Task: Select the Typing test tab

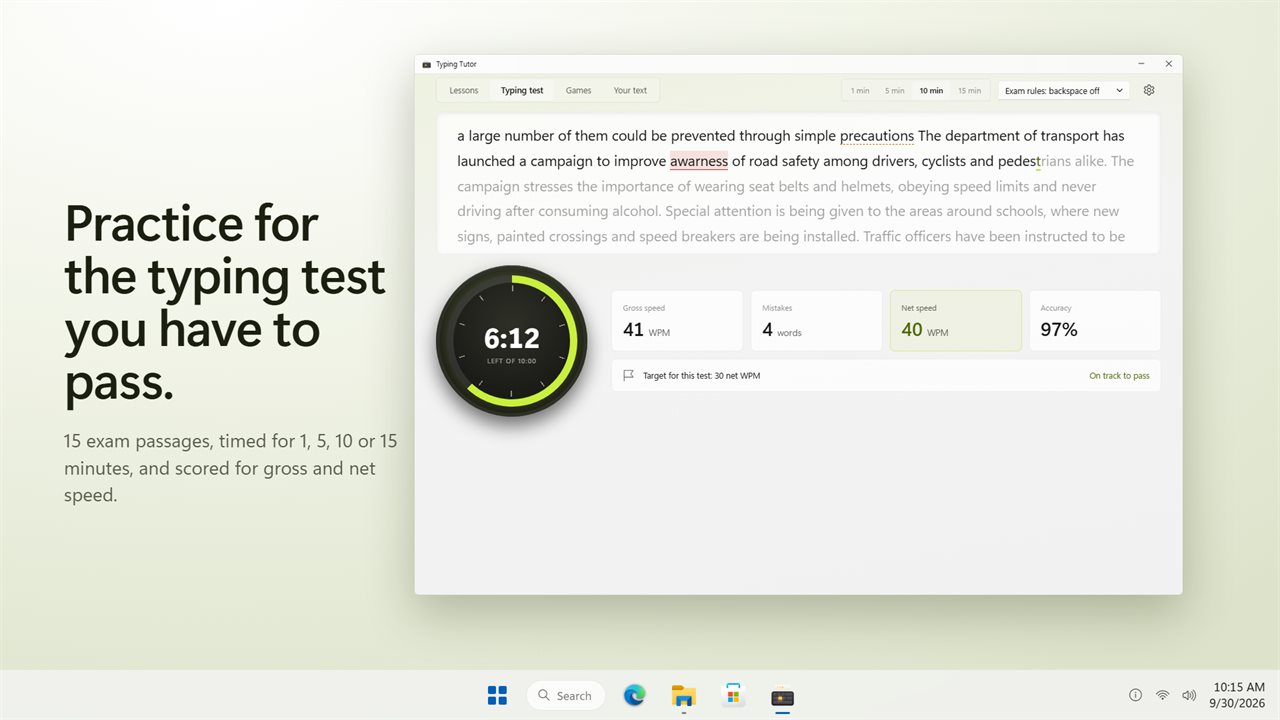Action: 522,91
